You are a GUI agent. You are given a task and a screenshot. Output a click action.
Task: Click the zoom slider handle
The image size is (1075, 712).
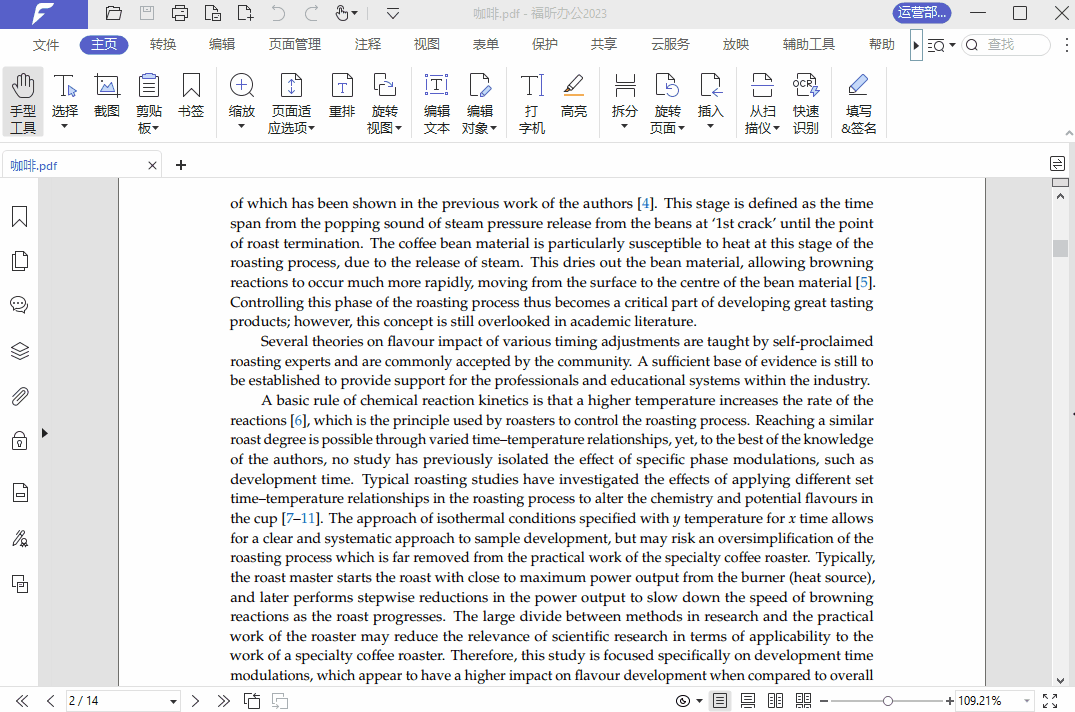(888, 701)
